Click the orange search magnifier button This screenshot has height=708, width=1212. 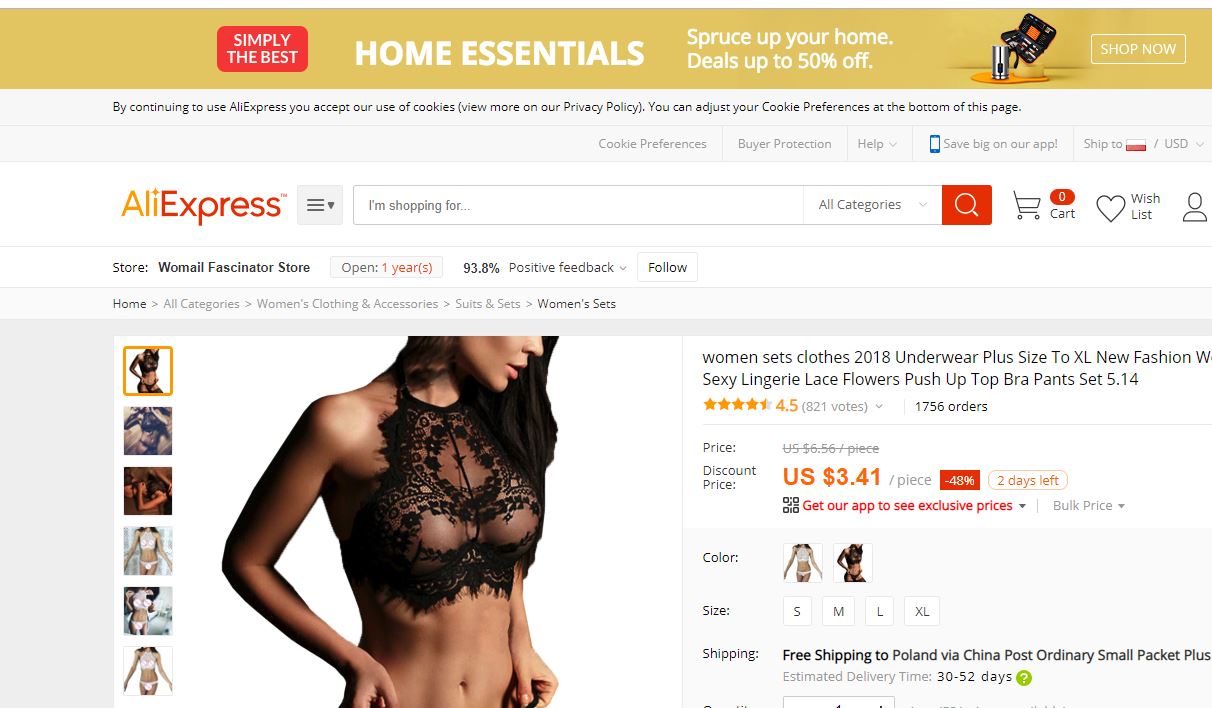(966, 205)
